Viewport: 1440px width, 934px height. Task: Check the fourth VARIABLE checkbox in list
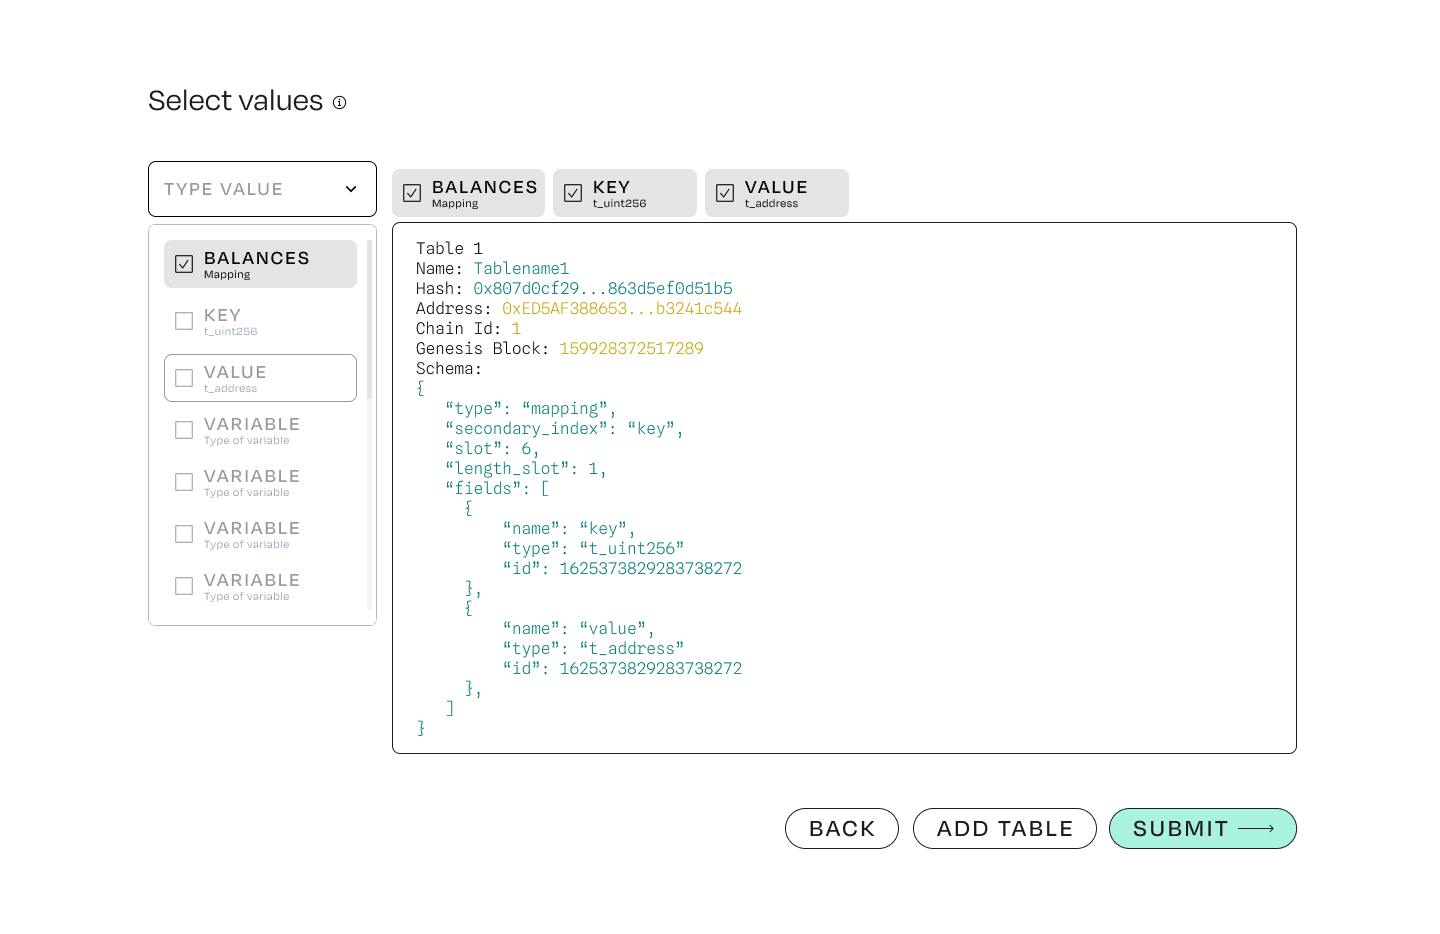[184, 586]
